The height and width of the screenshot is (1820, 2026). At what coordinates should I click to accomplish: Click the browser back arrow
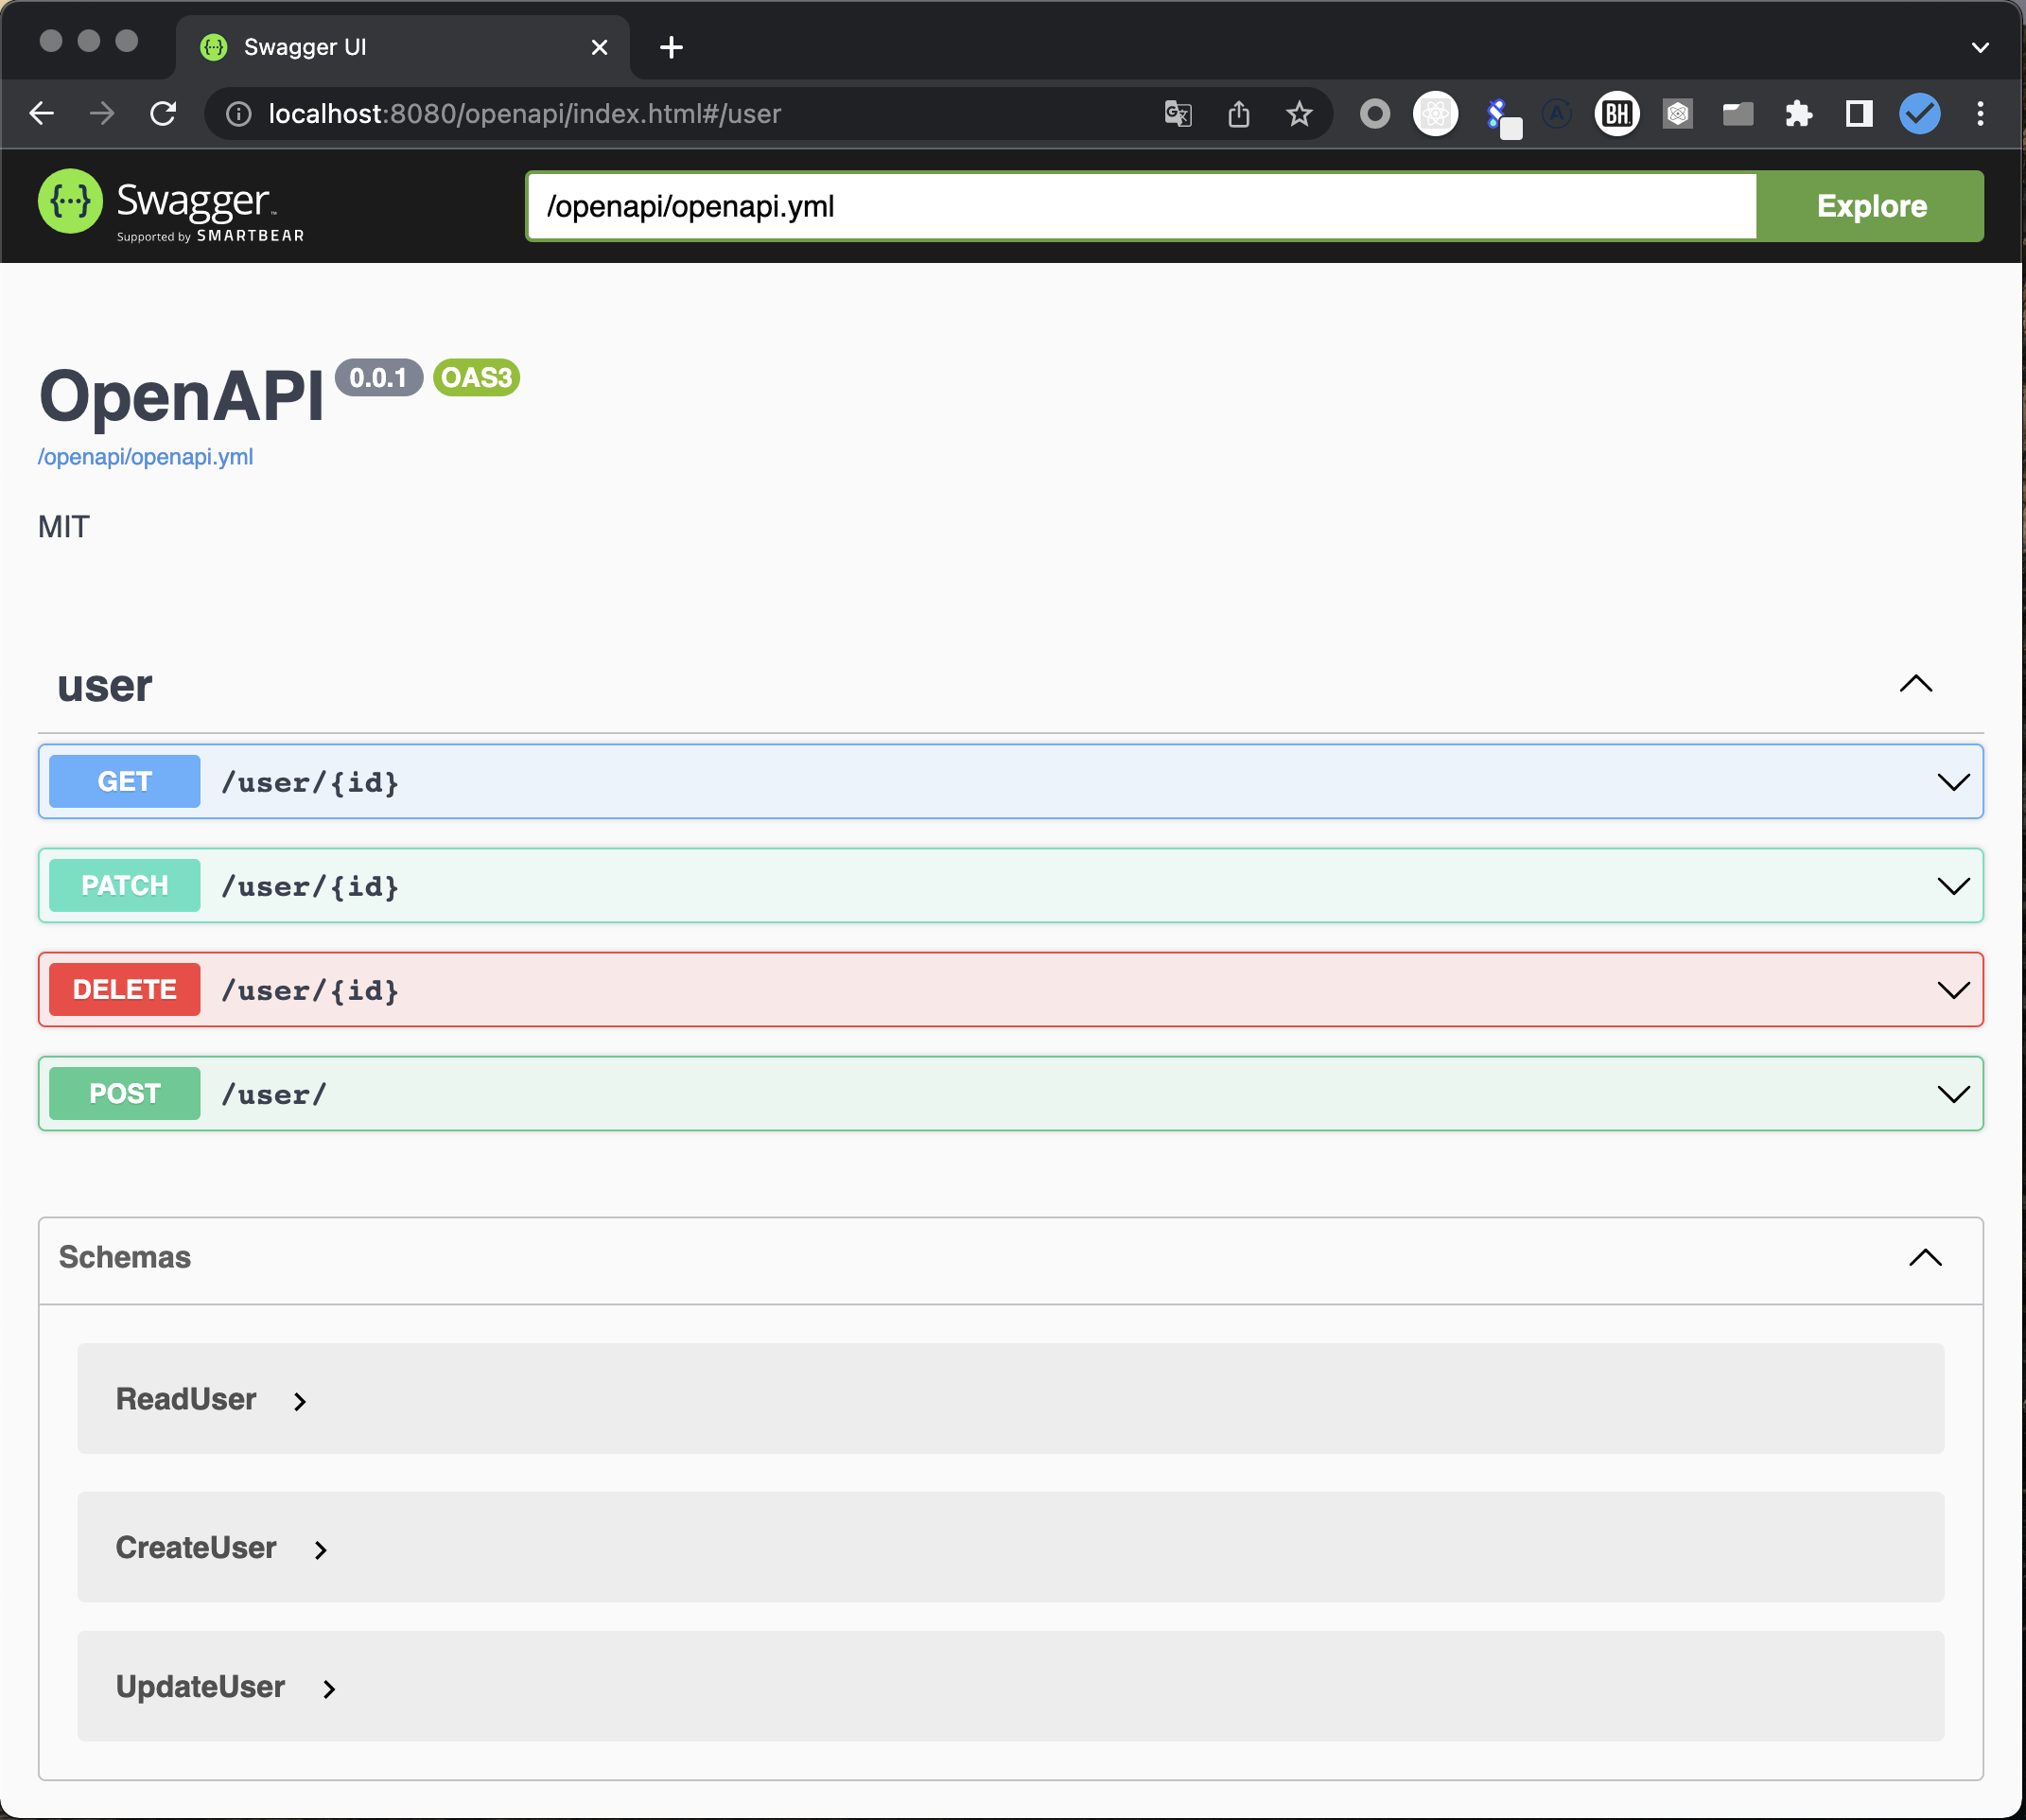click(x=42, y=114)
